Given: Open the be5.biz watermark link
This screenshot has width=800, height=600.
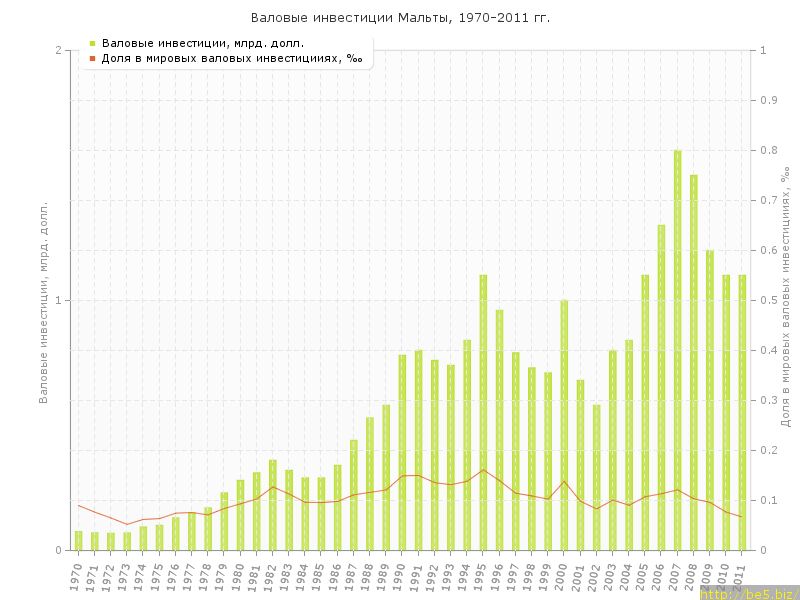Looking at the screenshot, I should (748, 594).
